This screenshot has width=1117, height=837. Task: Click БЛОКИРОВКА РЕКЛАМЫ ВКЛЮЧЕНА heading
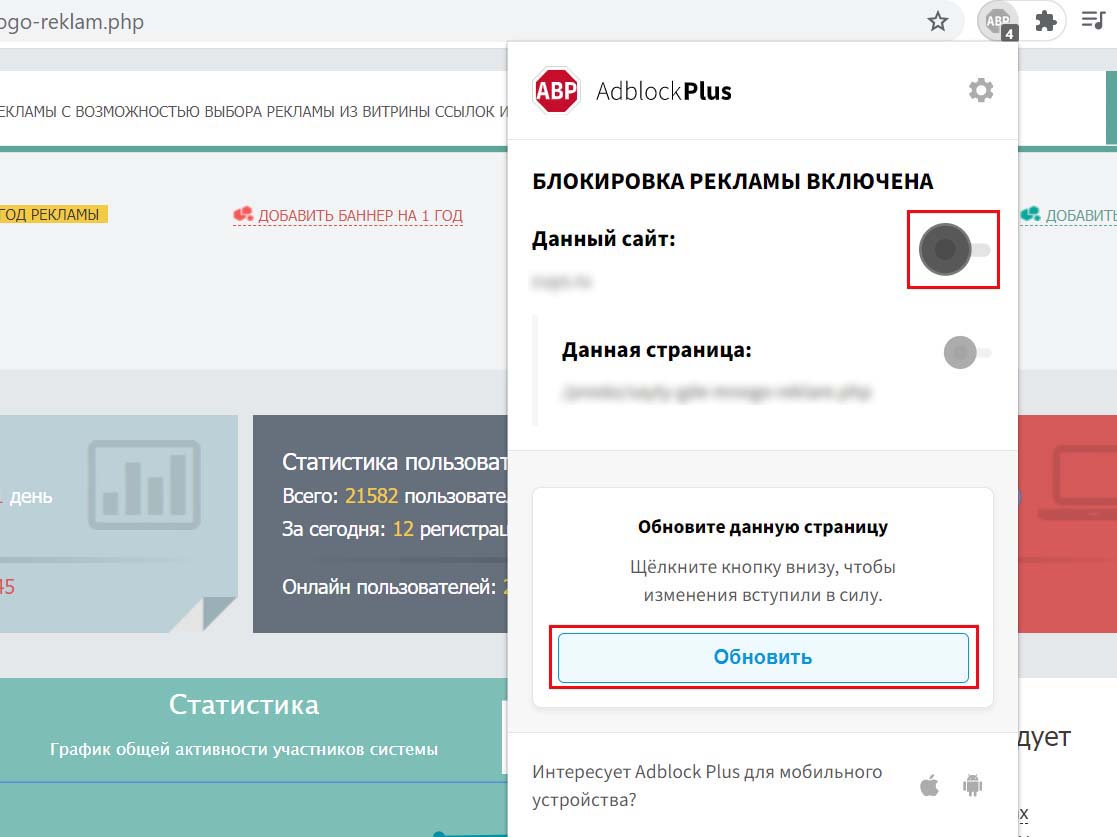tap(733, 182)
